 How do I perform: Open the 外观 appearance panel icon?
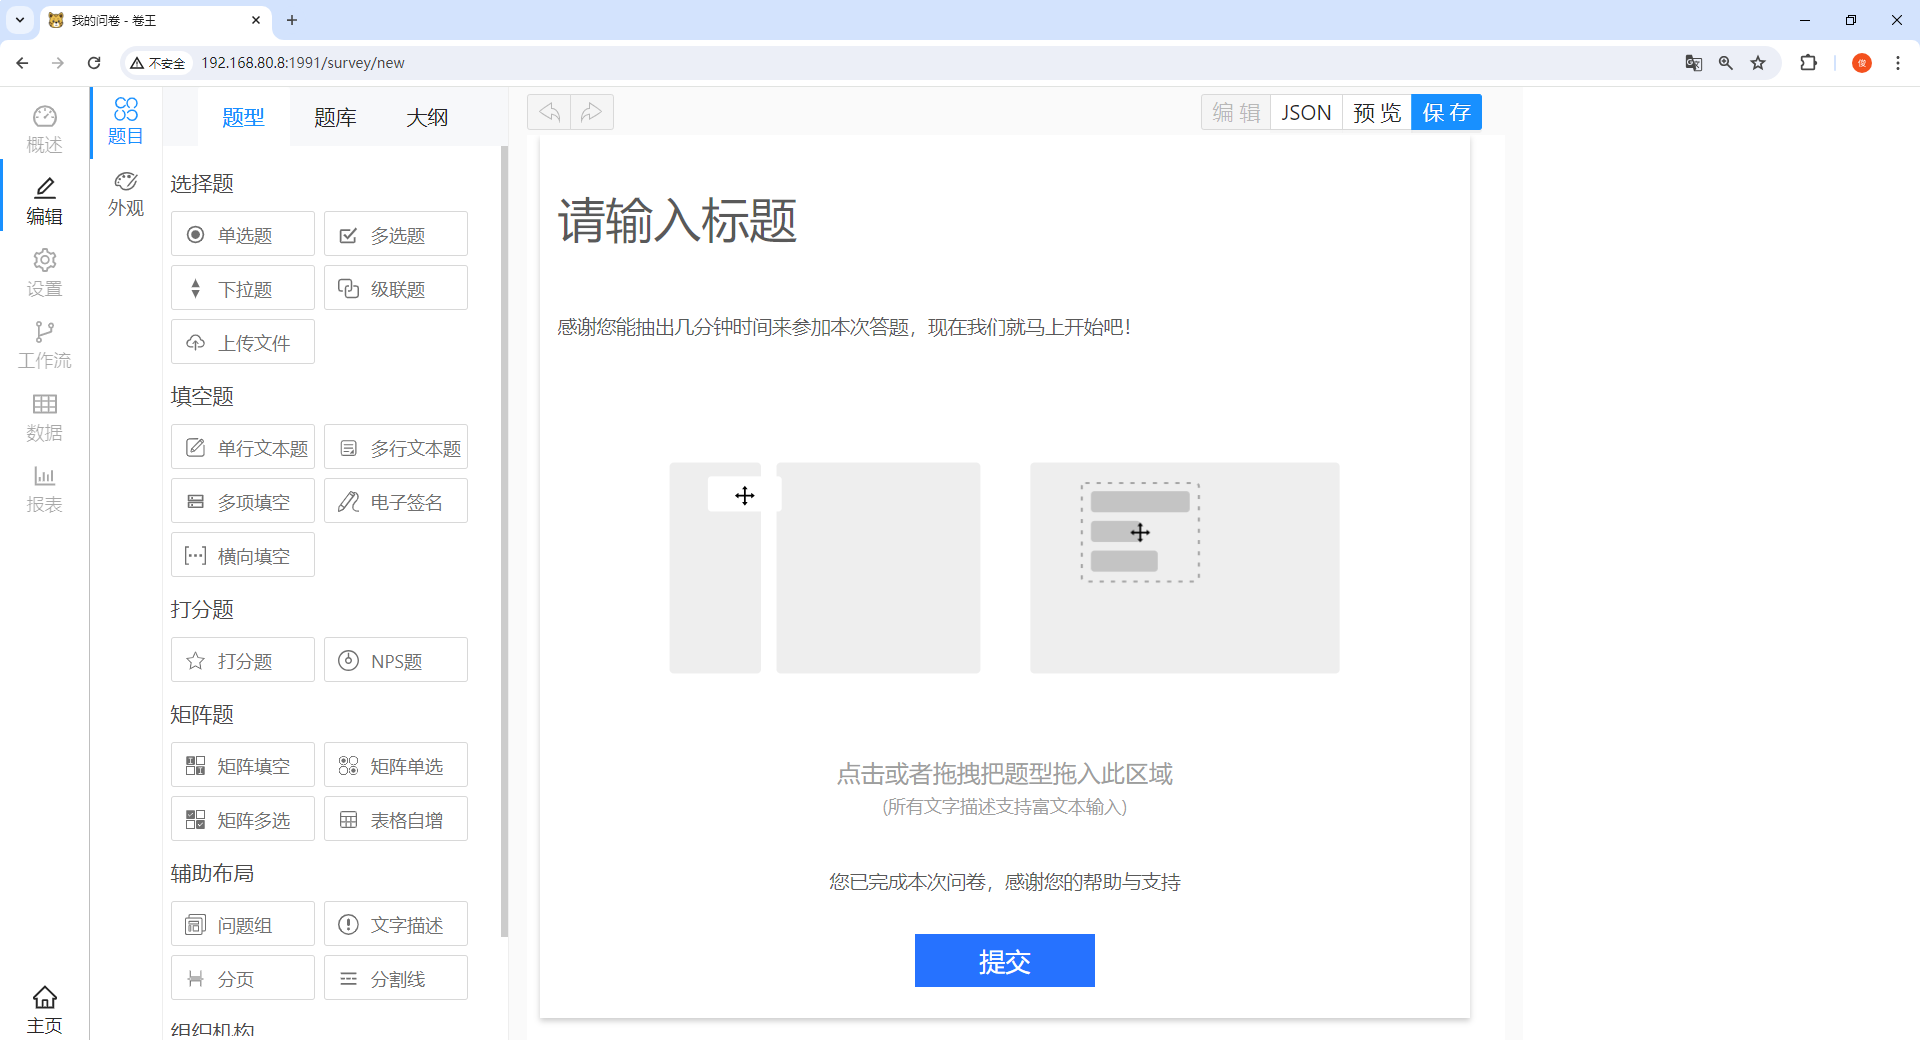click(126, 194)
